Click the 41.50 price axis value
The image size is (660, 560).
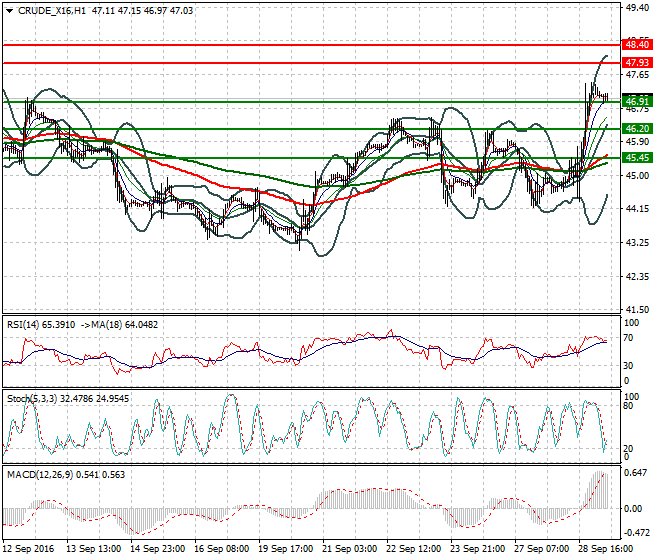point(637,309)
